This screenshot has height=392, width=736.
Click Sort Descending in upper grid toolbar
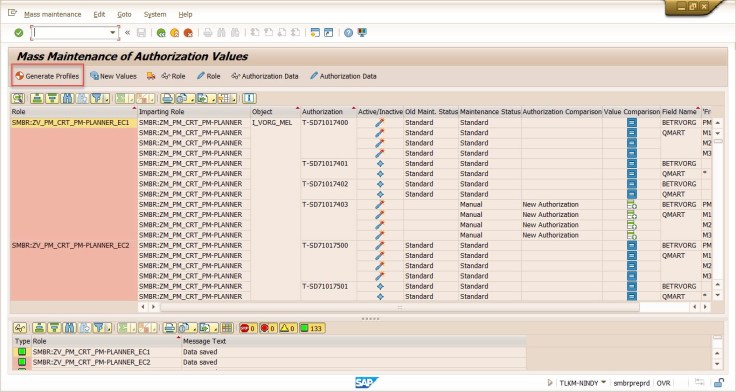[x=52, y=98]
